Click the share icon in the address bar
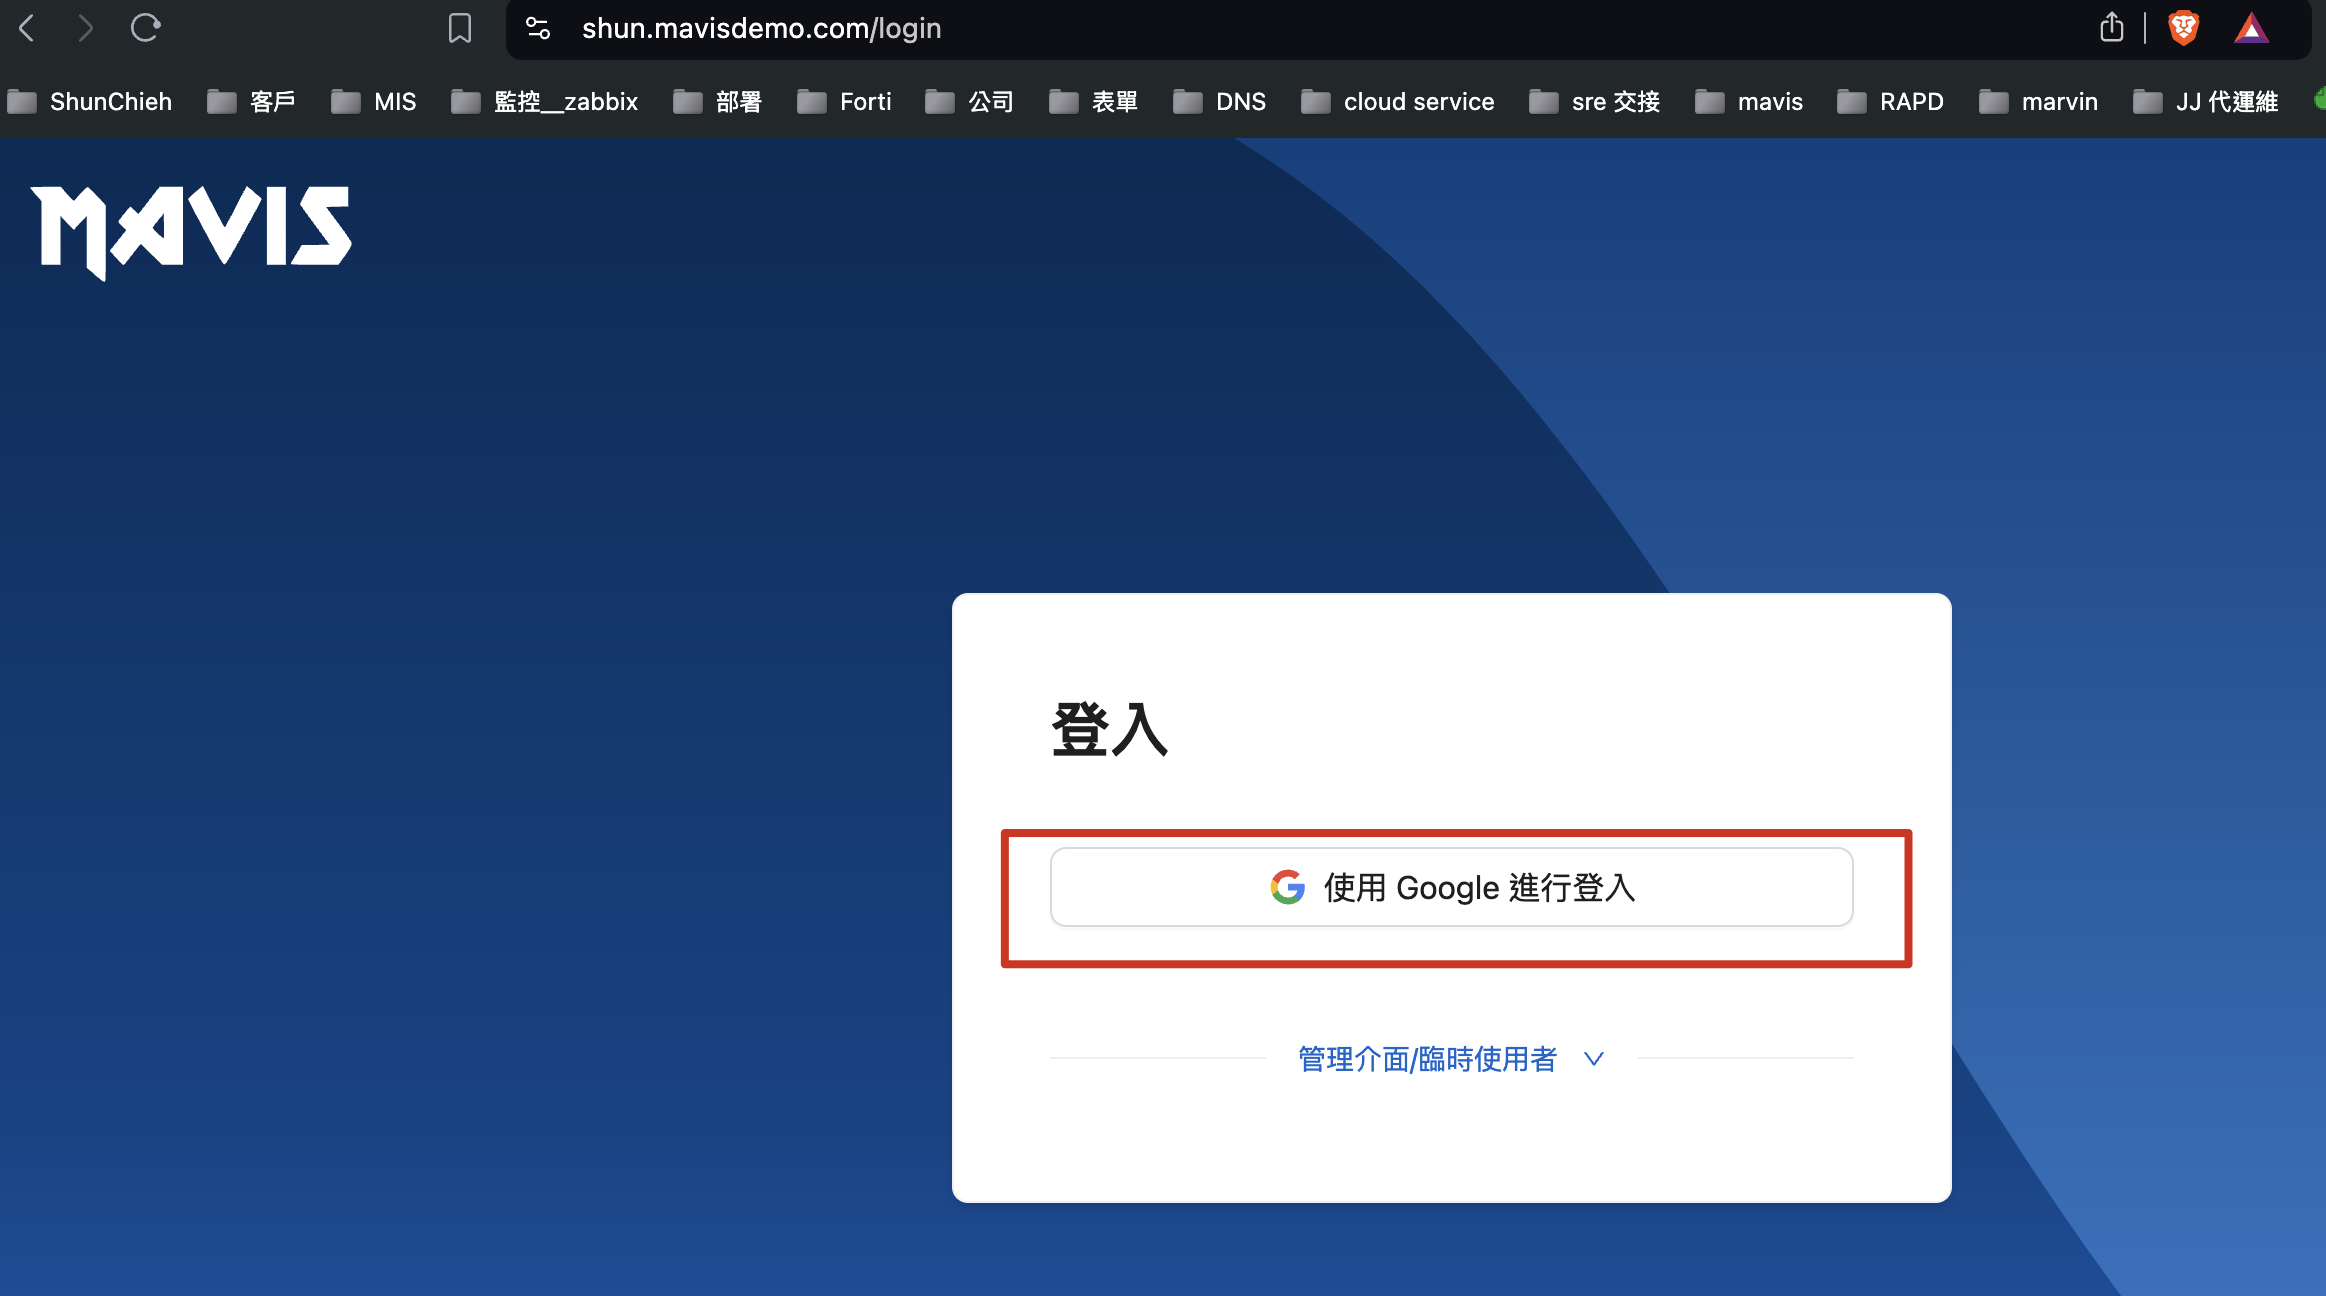 (x=2111, y=28)
